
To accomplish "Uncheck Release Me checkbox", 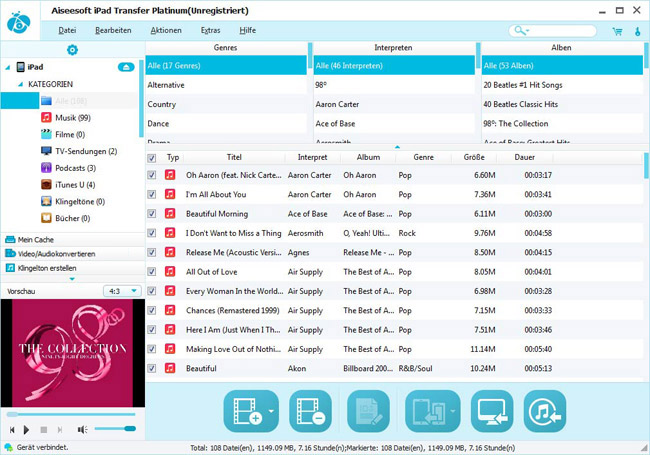I will pyautogui.click(x=152, y=252).
